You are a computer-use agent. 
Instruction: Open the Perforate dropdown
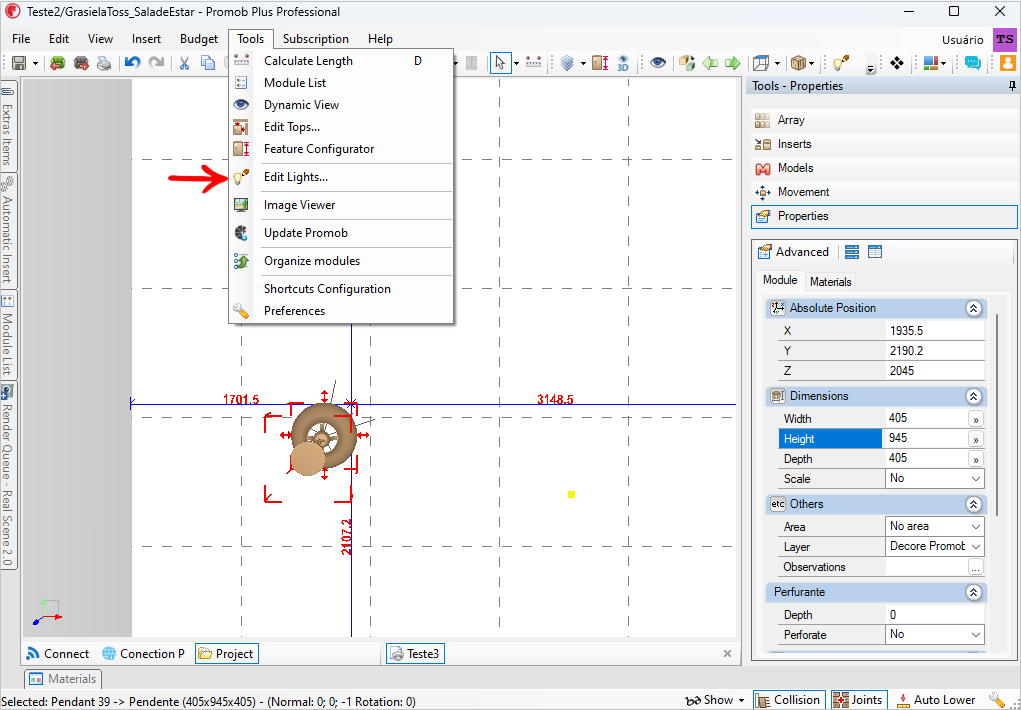934,634
